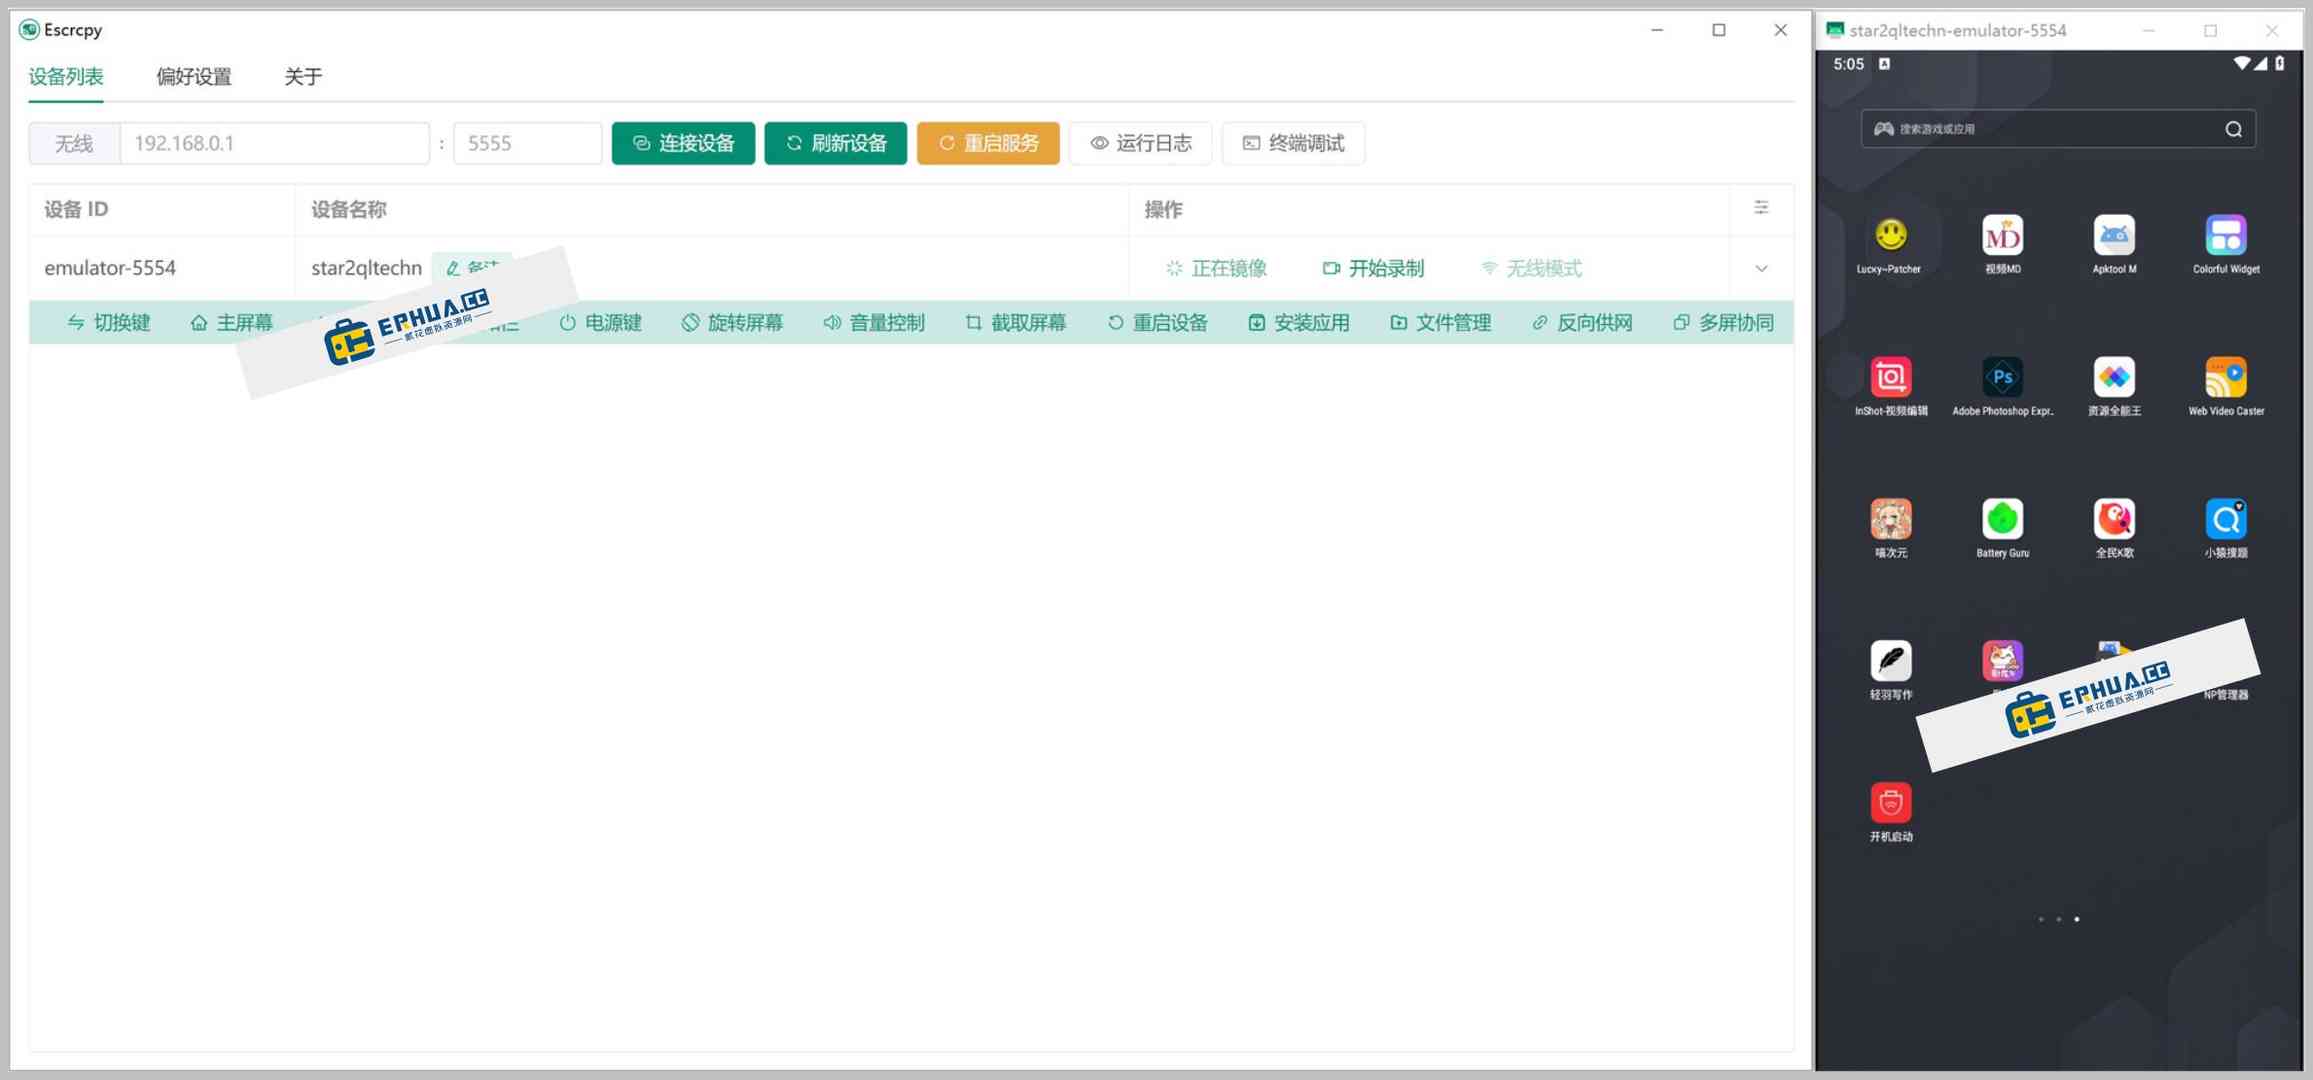This screenshot has height=1080, width=2313.
Task: Click 截取屏幕 screenshot control
Action: pos(1015,322)
